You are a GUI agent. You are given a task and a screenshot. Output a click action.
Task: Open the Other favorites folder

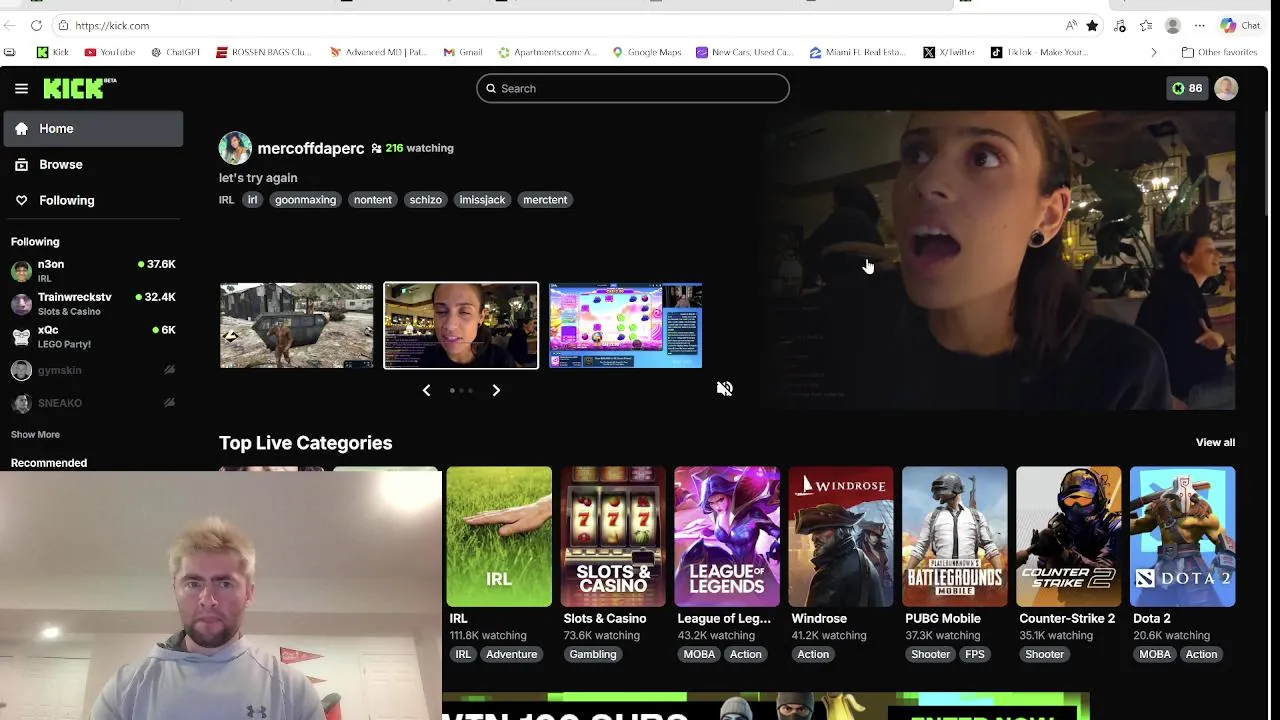(1219, 52)
